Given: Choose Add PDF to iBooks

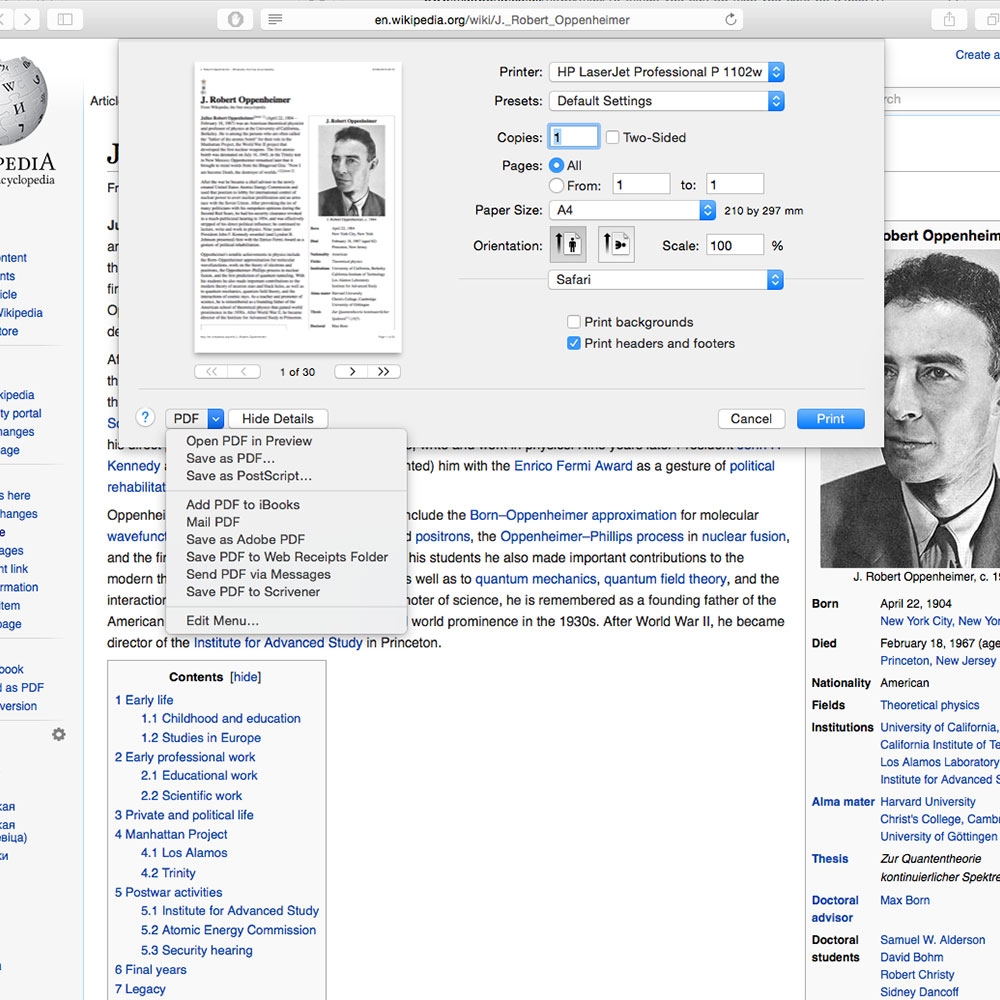Looking at the screenshot, I should click(x=242, y=504).
